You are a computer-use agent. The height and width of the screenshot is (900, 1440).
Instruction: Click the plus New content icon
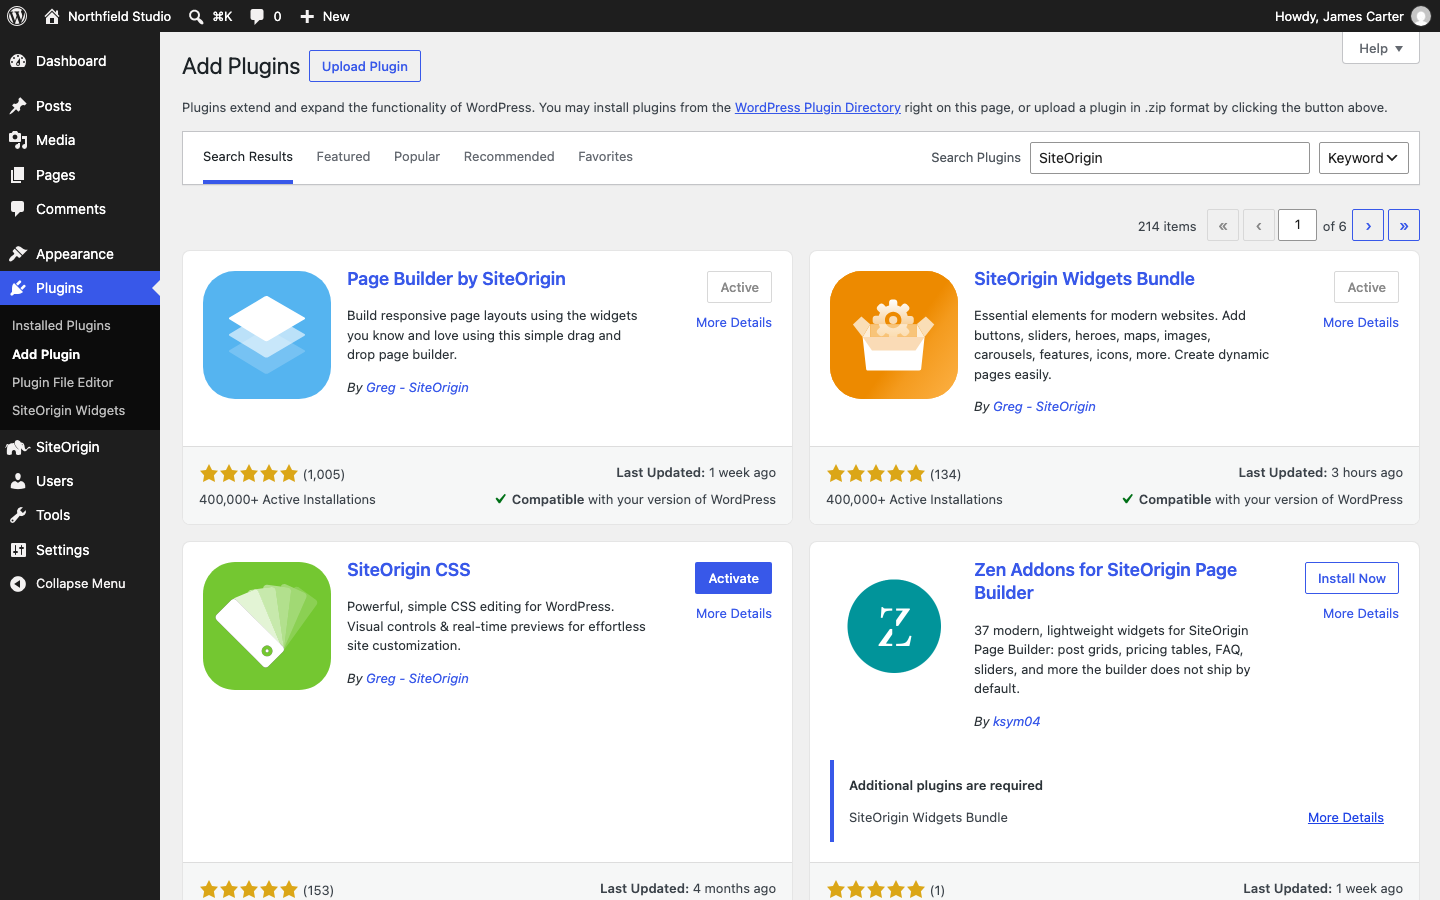307,16
